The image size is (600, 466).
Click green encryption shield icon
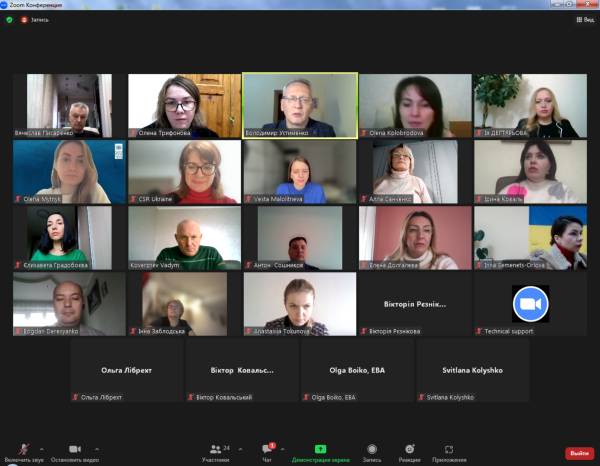(x=9, y=19)
